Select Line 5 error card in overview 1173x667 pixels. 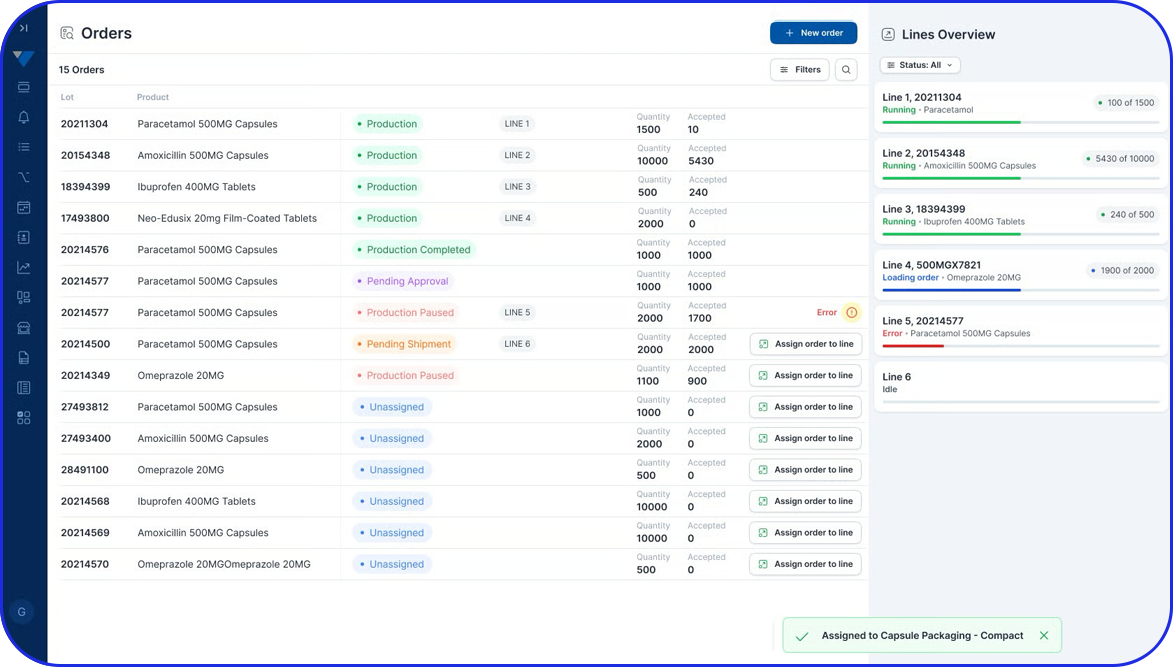click(x=1020, y=328)
